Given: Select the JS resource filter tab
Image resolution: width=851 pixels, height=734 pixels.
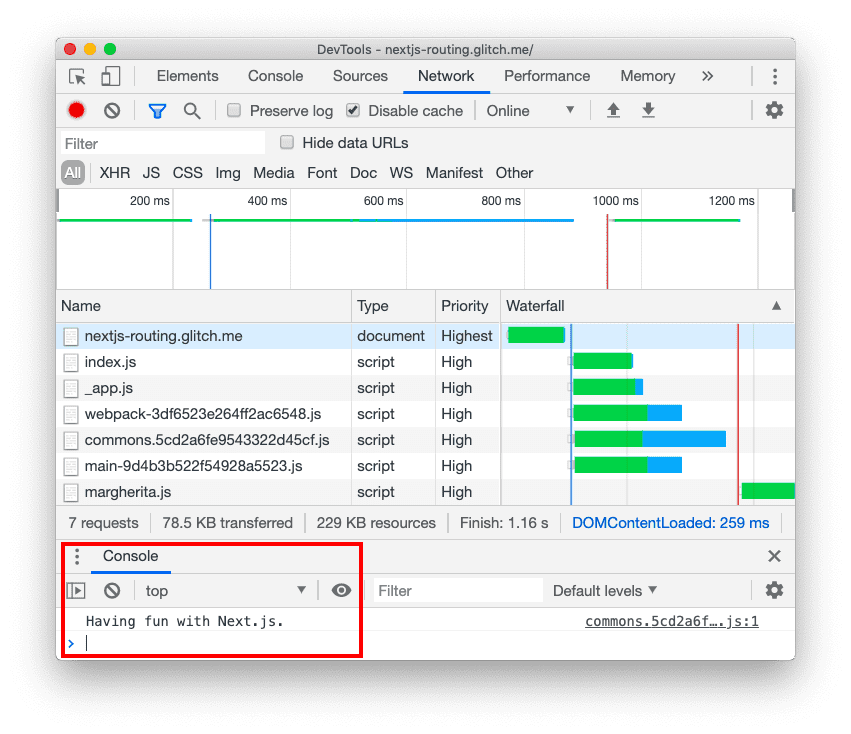Looking at the screenshot, I should (x=151, y=172).
